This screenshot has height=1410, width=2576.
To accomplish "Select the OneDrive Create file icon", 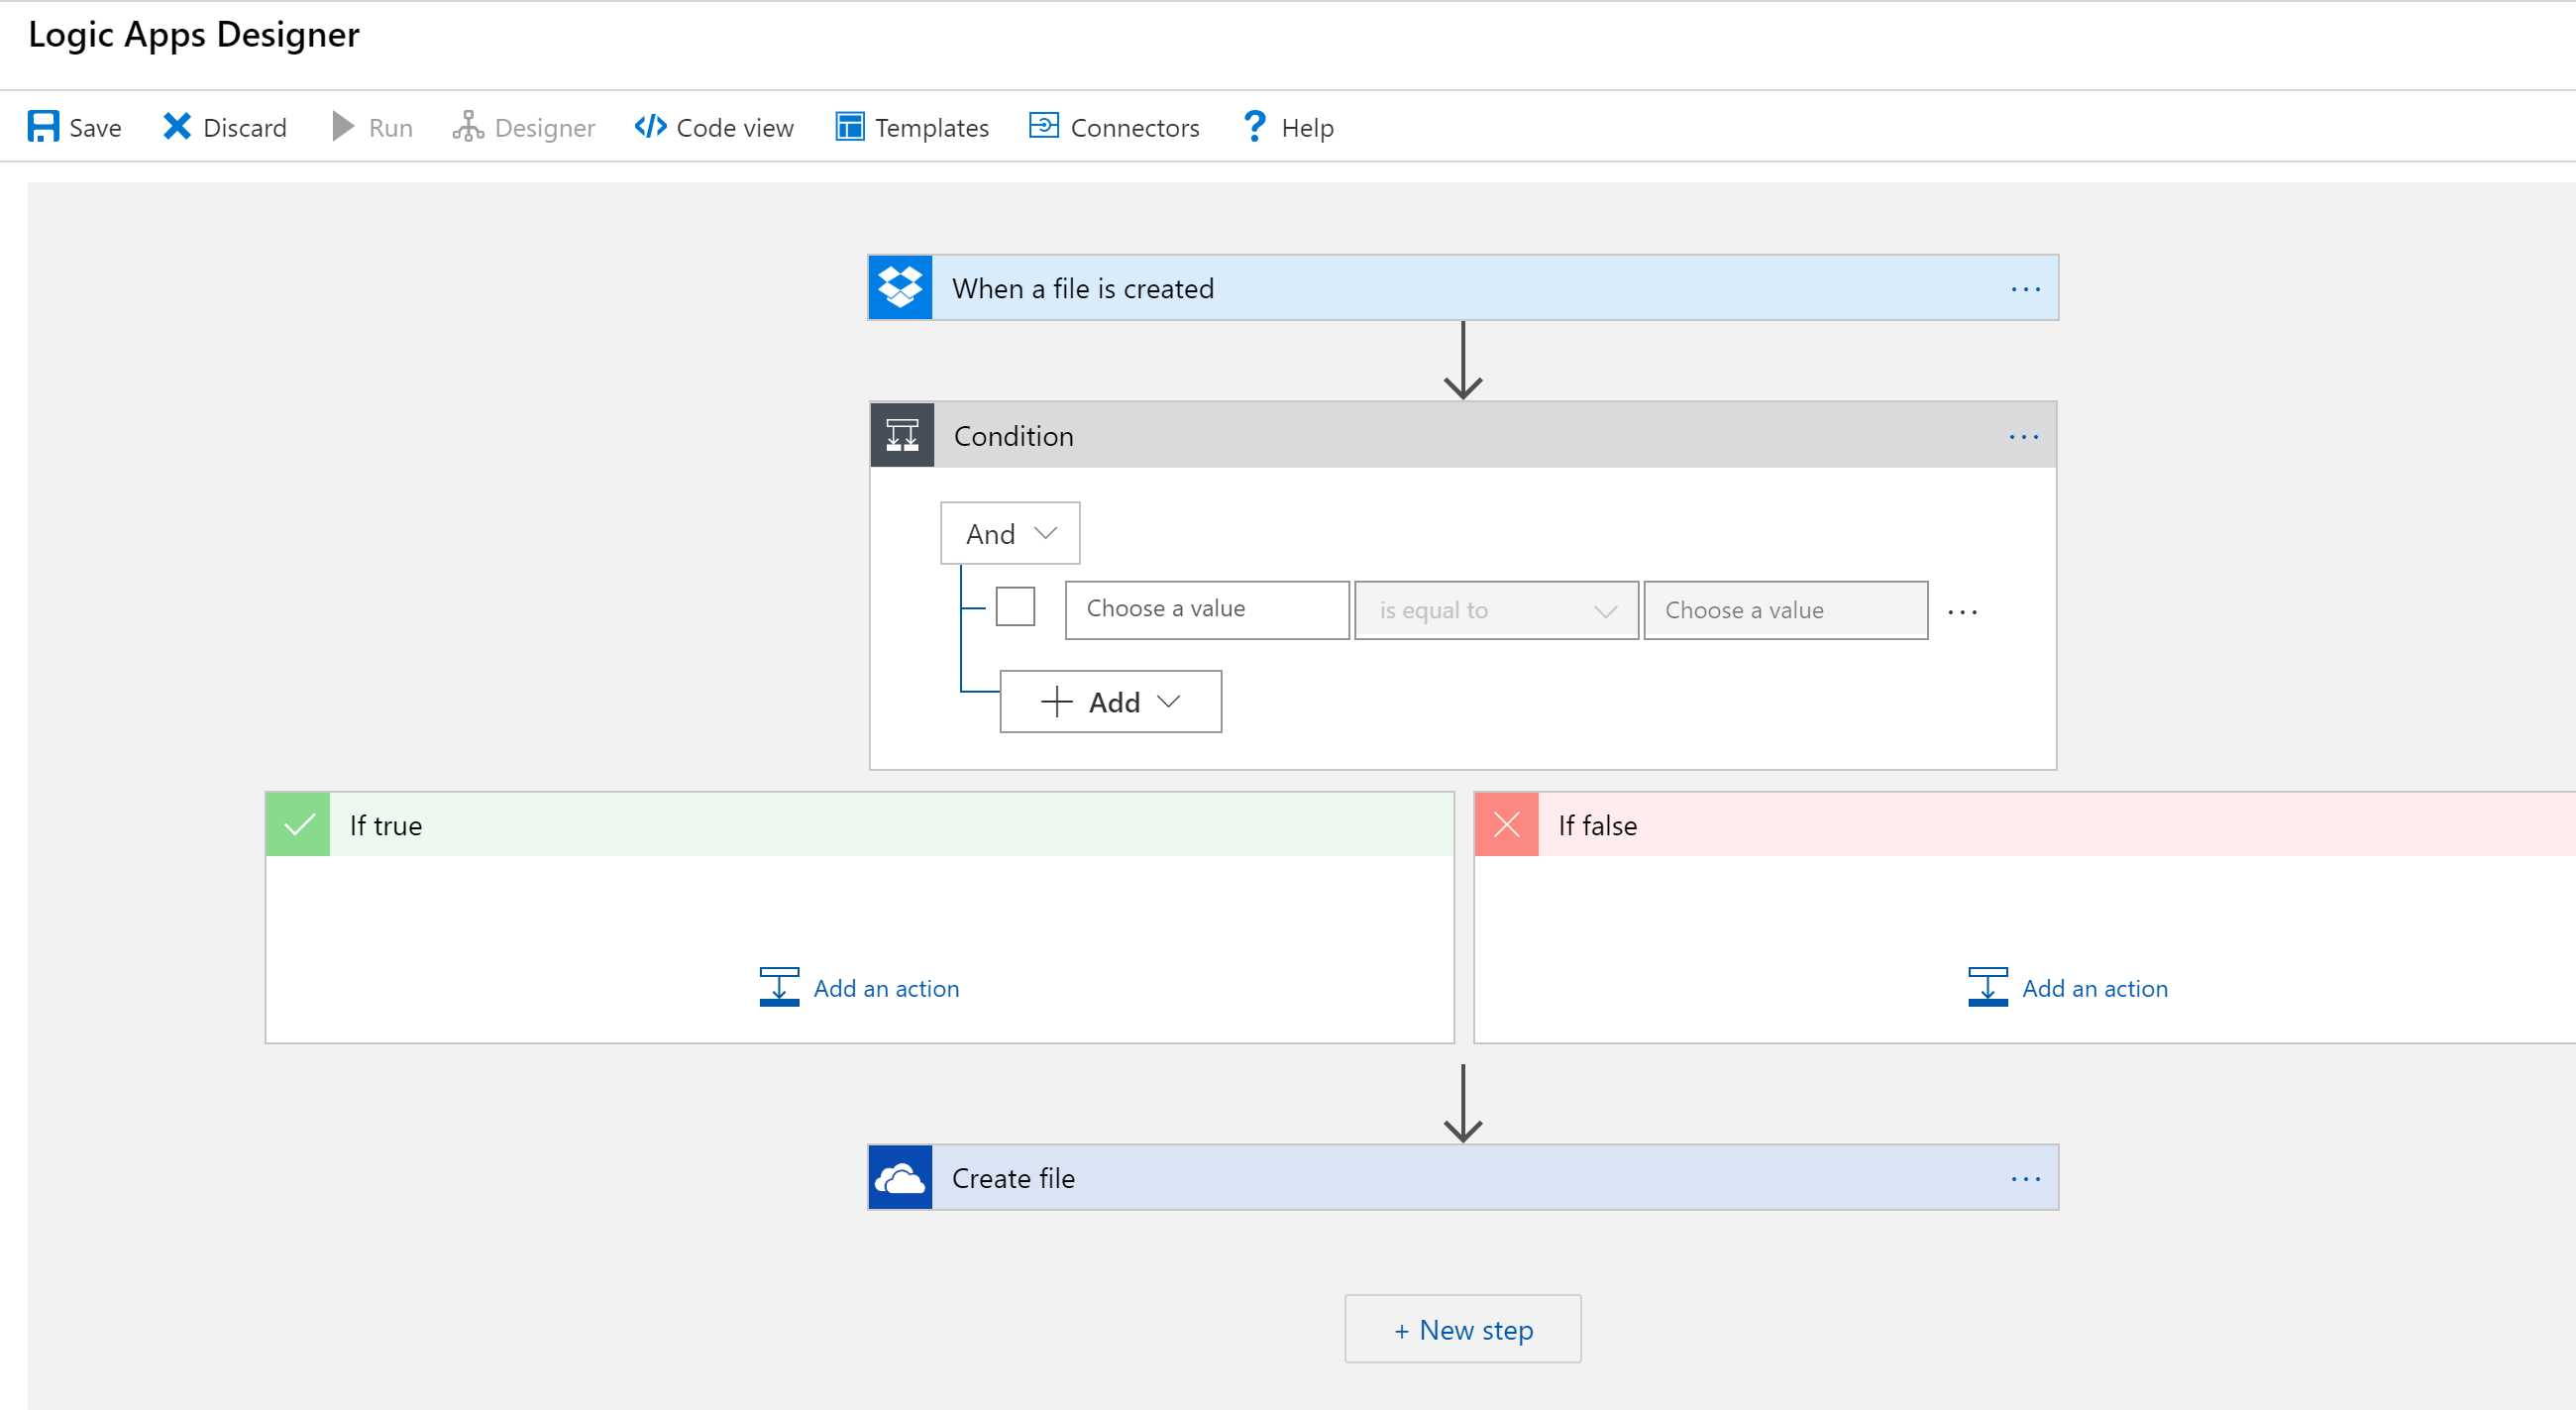I will [x=900, y=1177].
